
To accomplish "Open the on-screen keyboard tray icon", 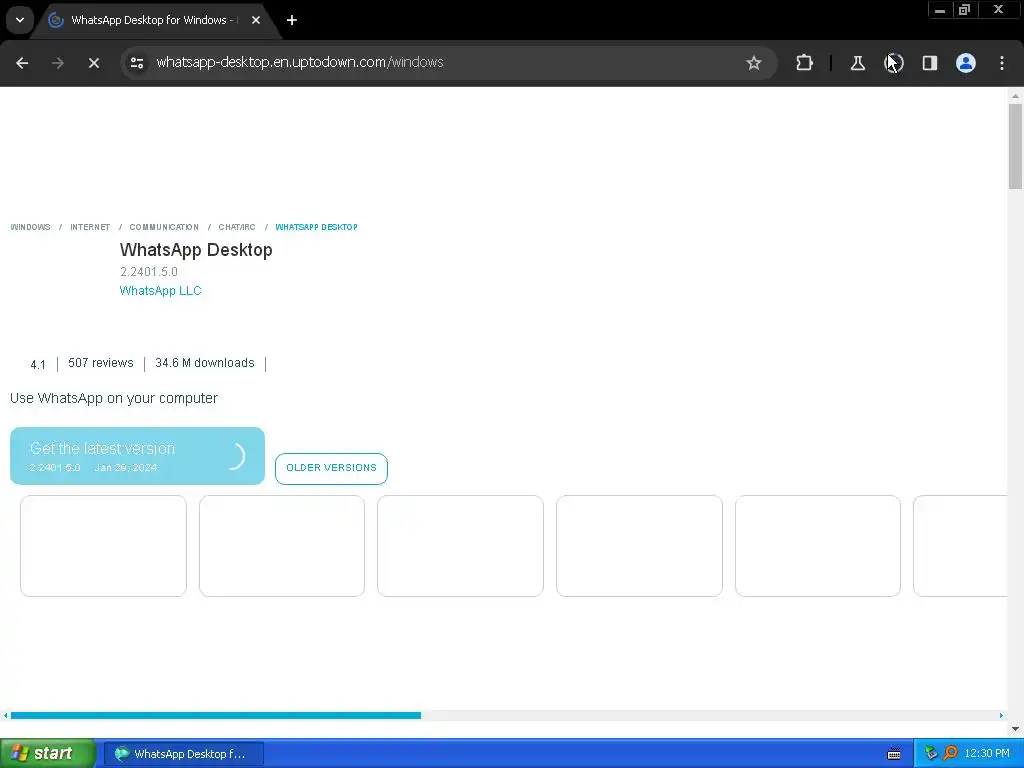I will [x=894, y=754].
